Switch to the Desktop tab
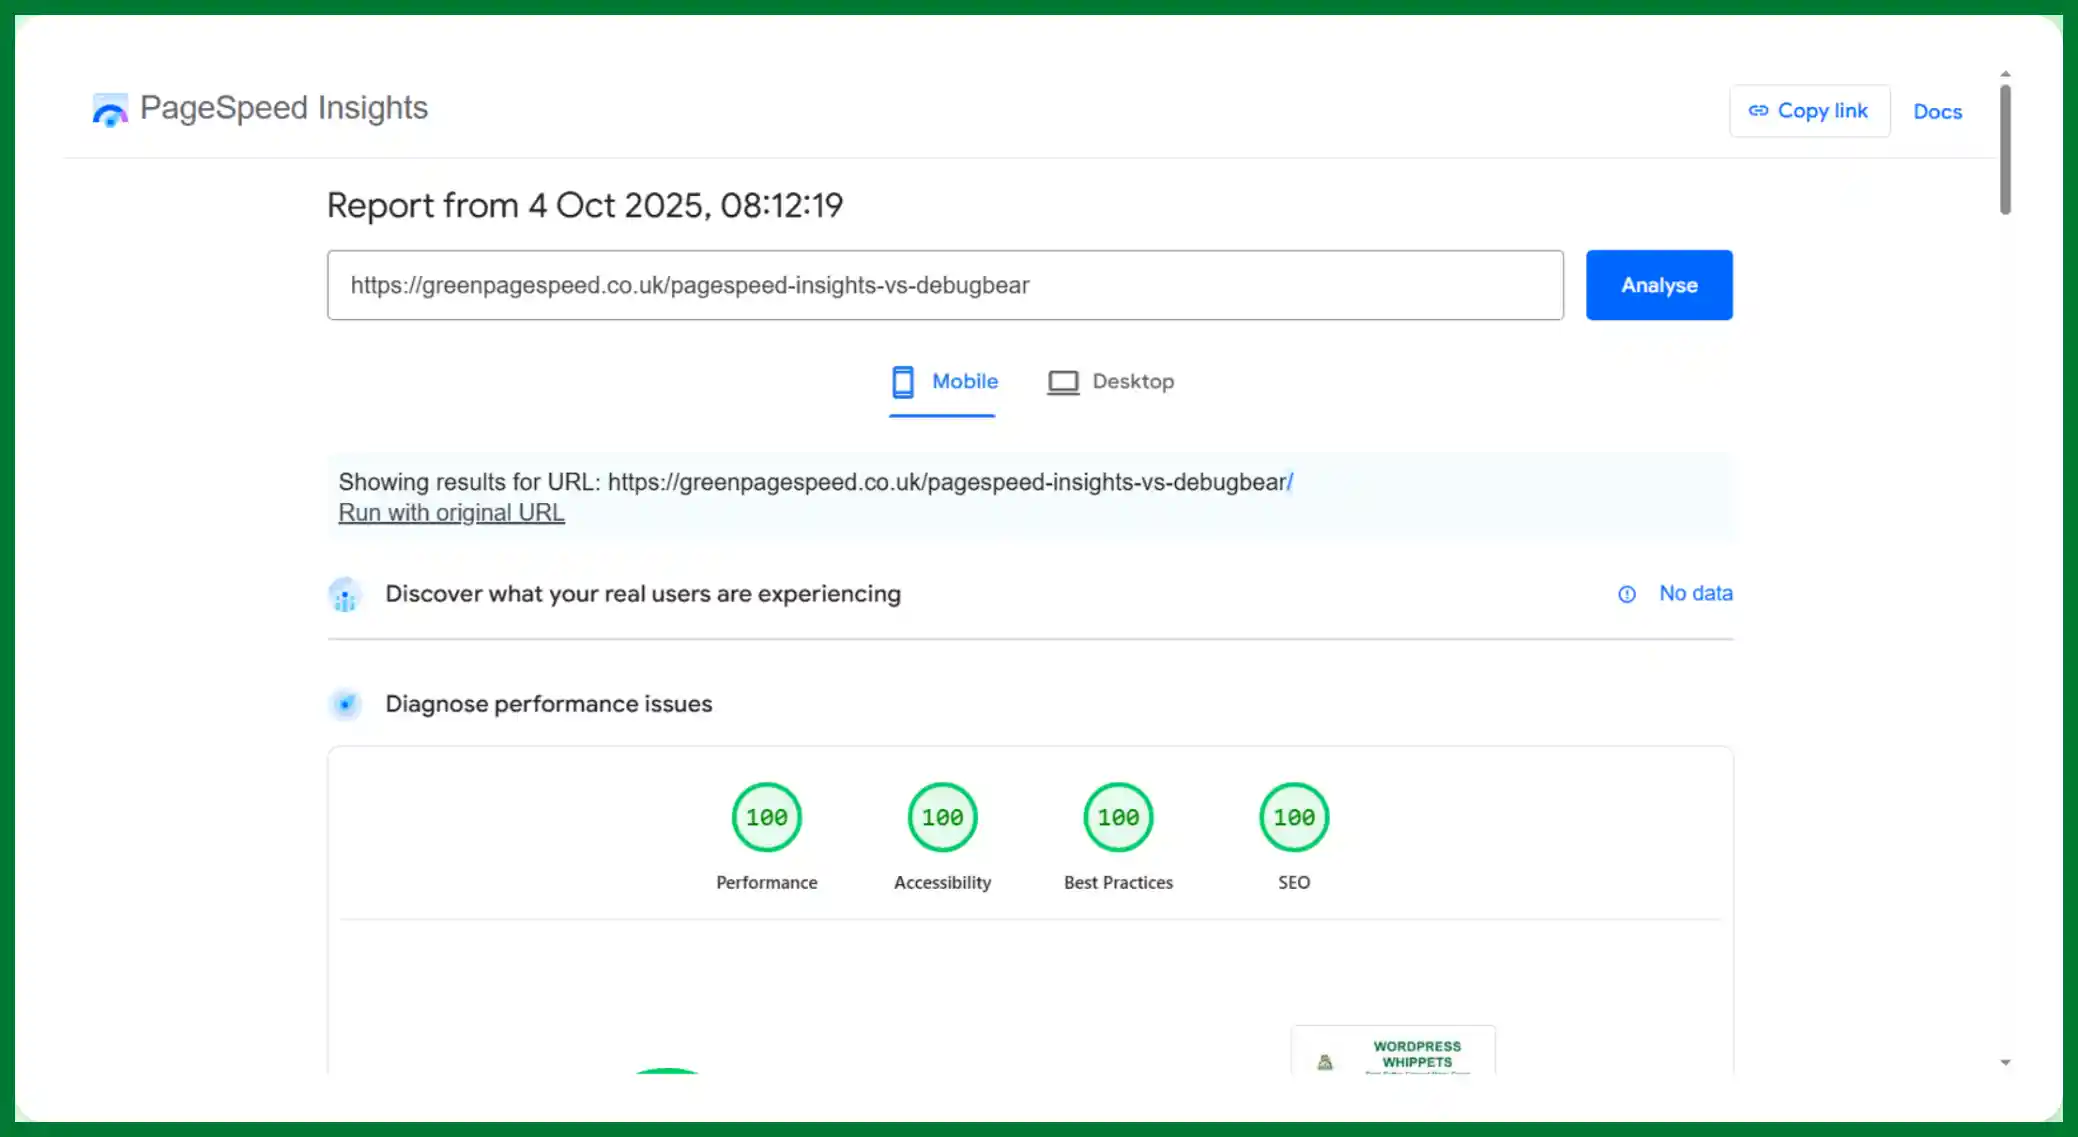Image resolution: width=2078 pixels, height=1137 pixels. pos(1132,382)
